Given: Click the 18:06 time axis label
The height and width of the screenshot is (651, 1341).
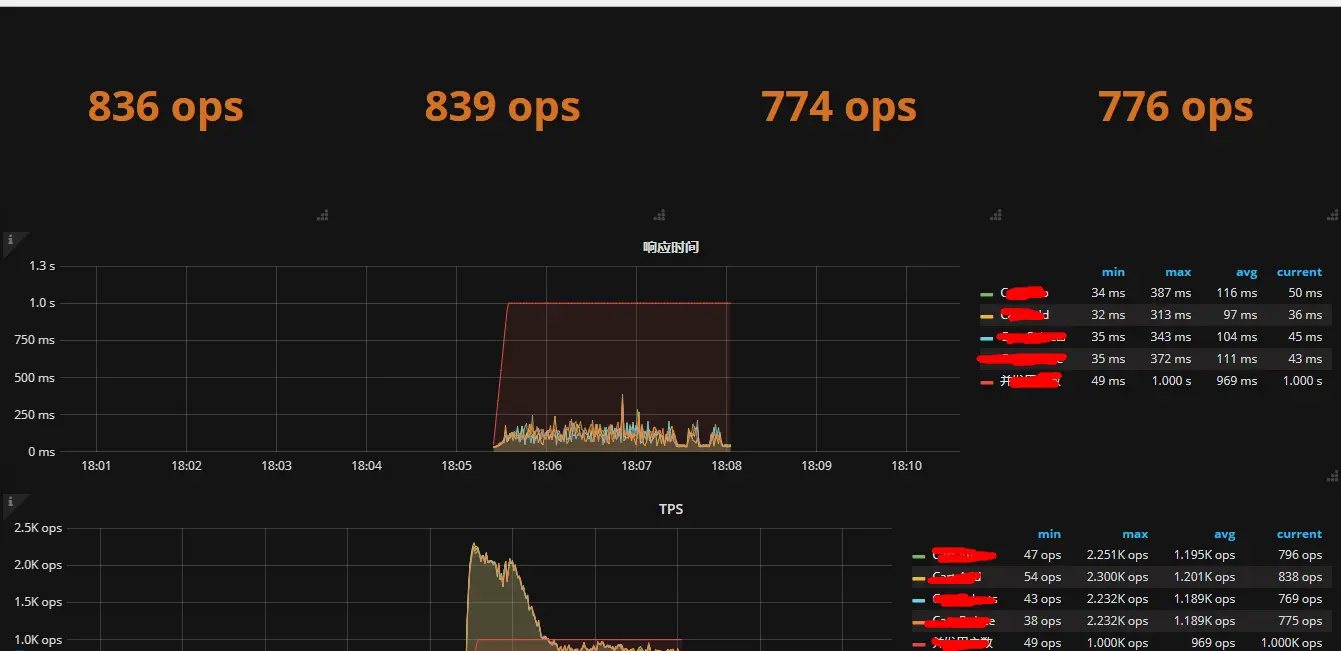Looking at the screenshot, I should click(x=546, y=466).
